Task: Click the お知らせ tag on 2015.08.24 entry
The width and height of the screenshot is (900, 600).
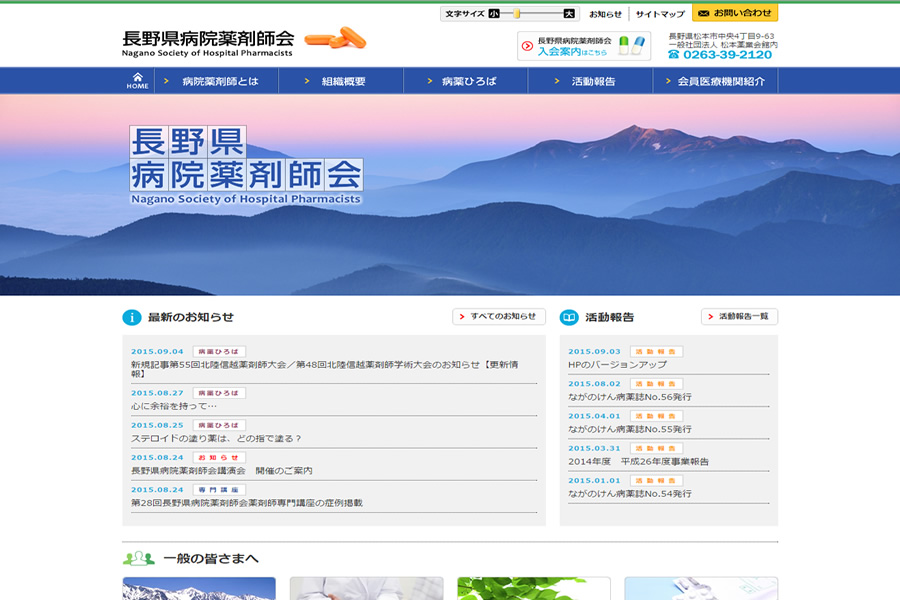Action: tap(219, 457)
